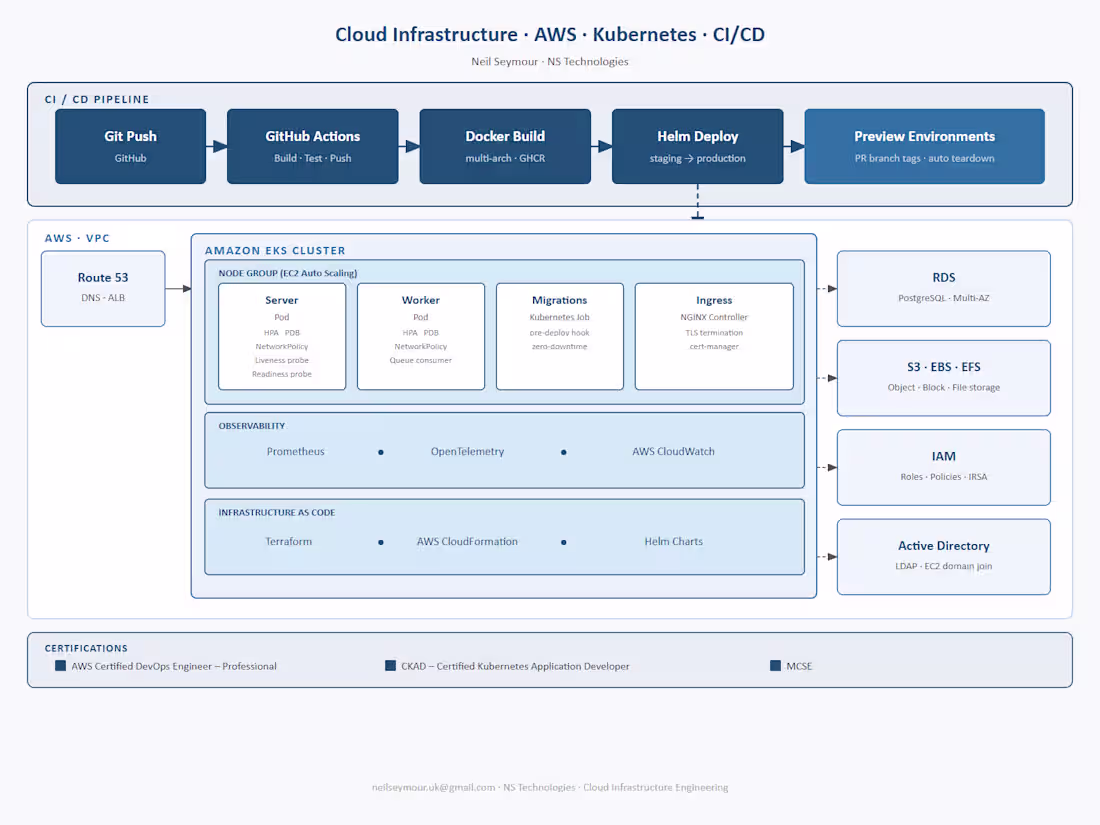Select the Worker pod card
The width and height of the screenshot is (1100, 825).
pyautogui.click(x=421, y=336)
